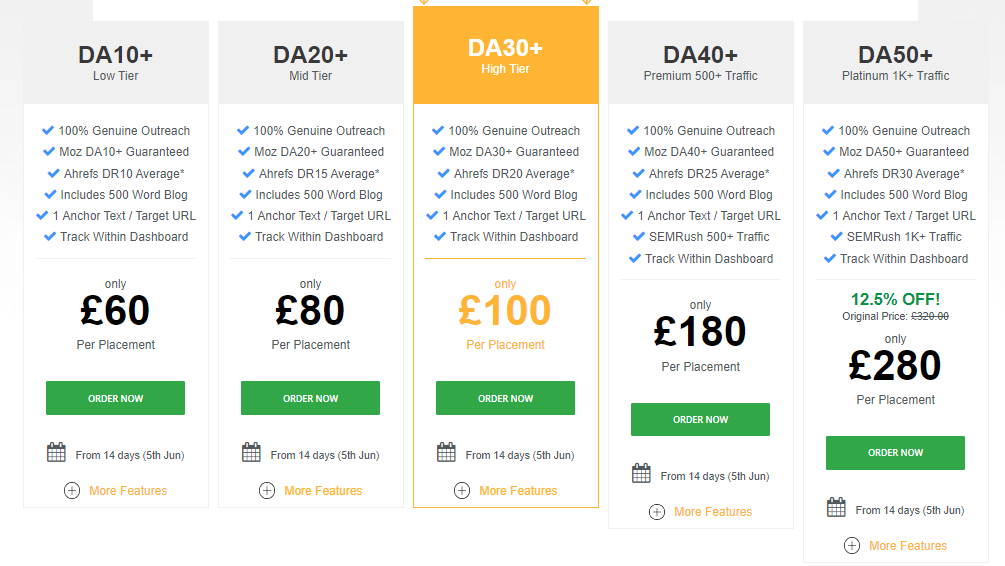The image size is (1005, 566).
Task: Order the £280 Platinum placement
Action: click(x=895, y=453)
